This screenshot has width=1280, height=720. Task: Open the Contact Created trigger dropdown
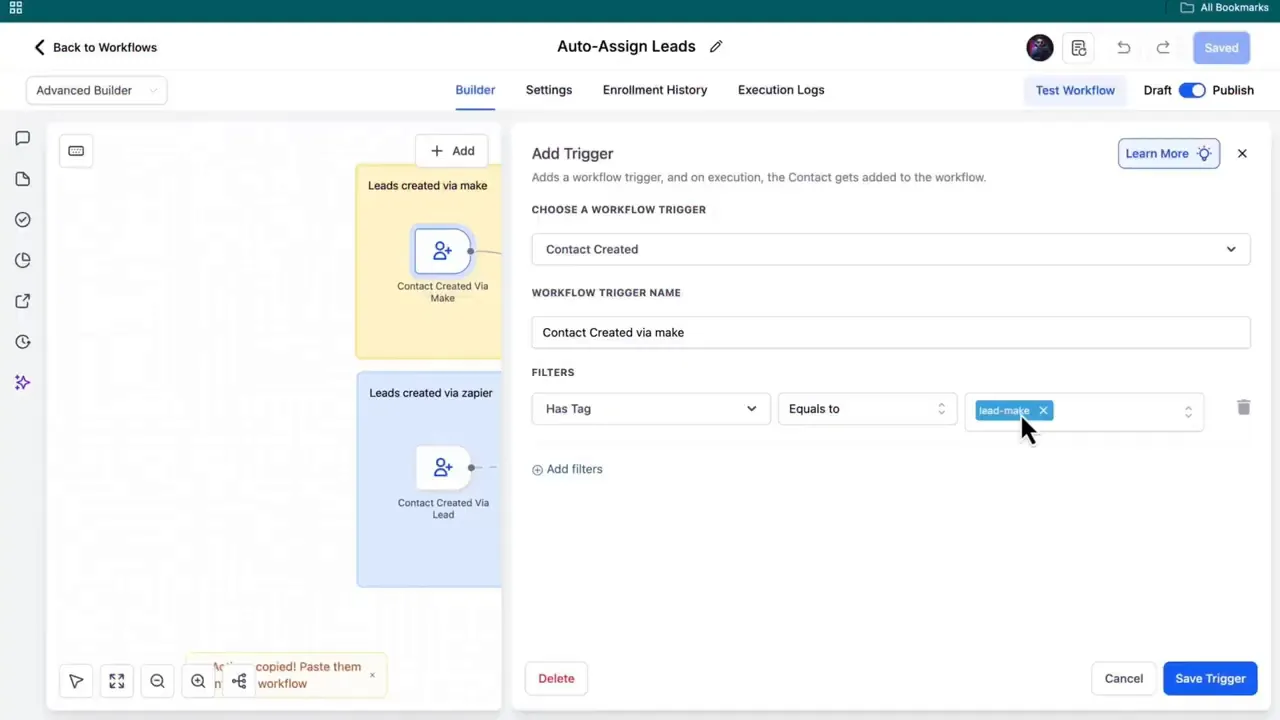[890, 249]
